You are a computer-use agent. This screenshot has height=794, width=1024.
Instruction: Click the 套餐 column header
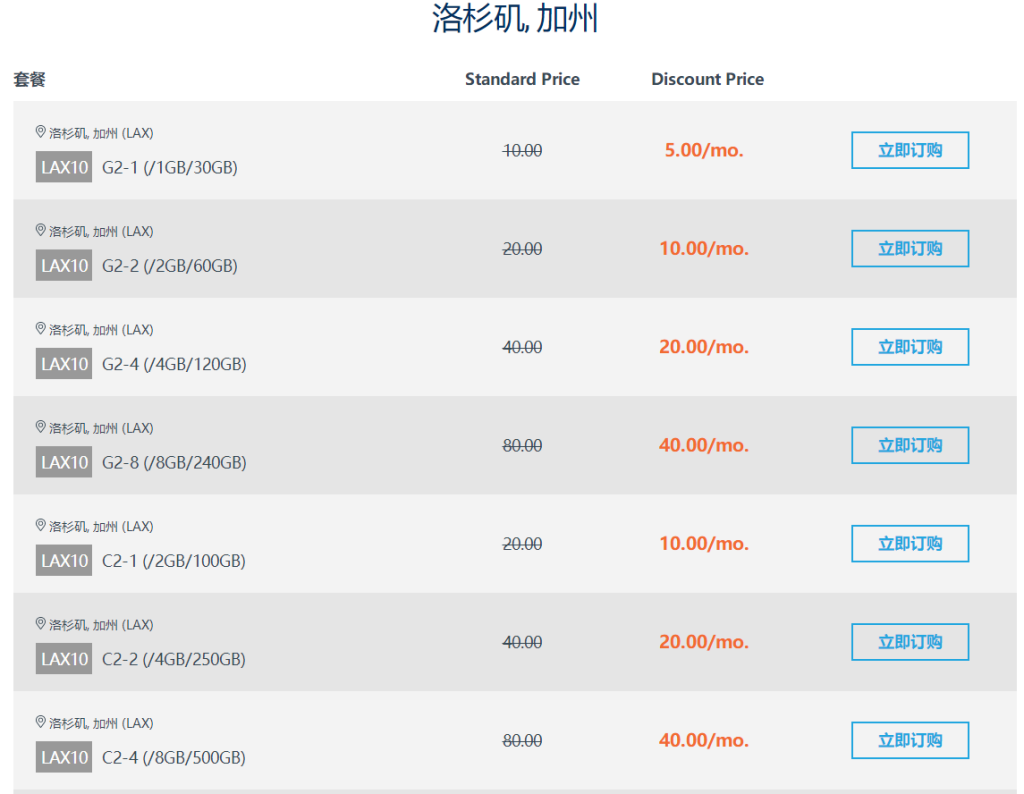pyautogui.click(x=30, y=79)
